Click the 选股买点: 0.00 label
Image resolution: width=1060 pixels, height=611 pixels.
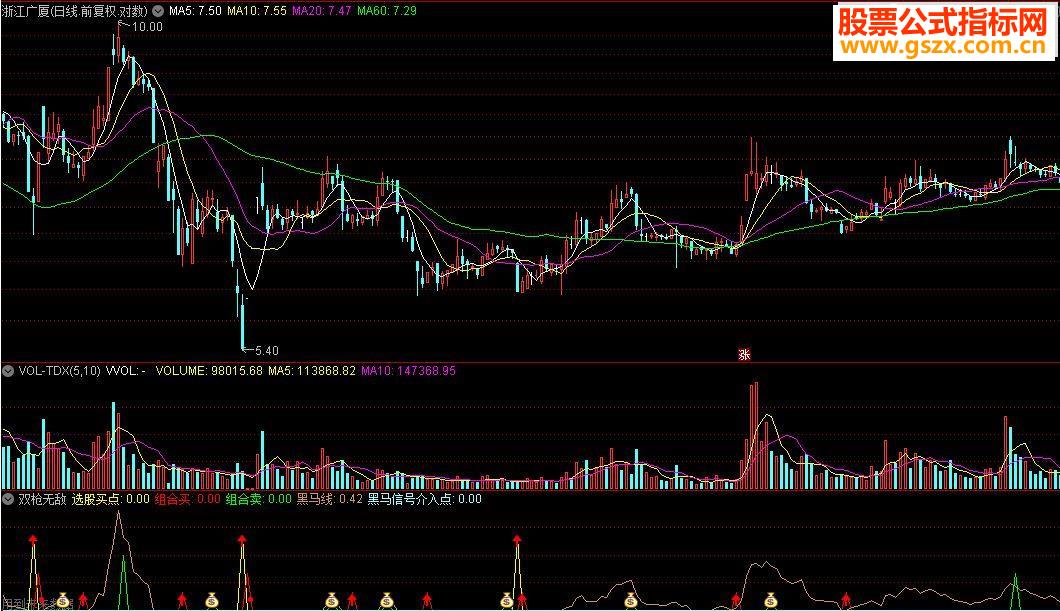[111, 499]
